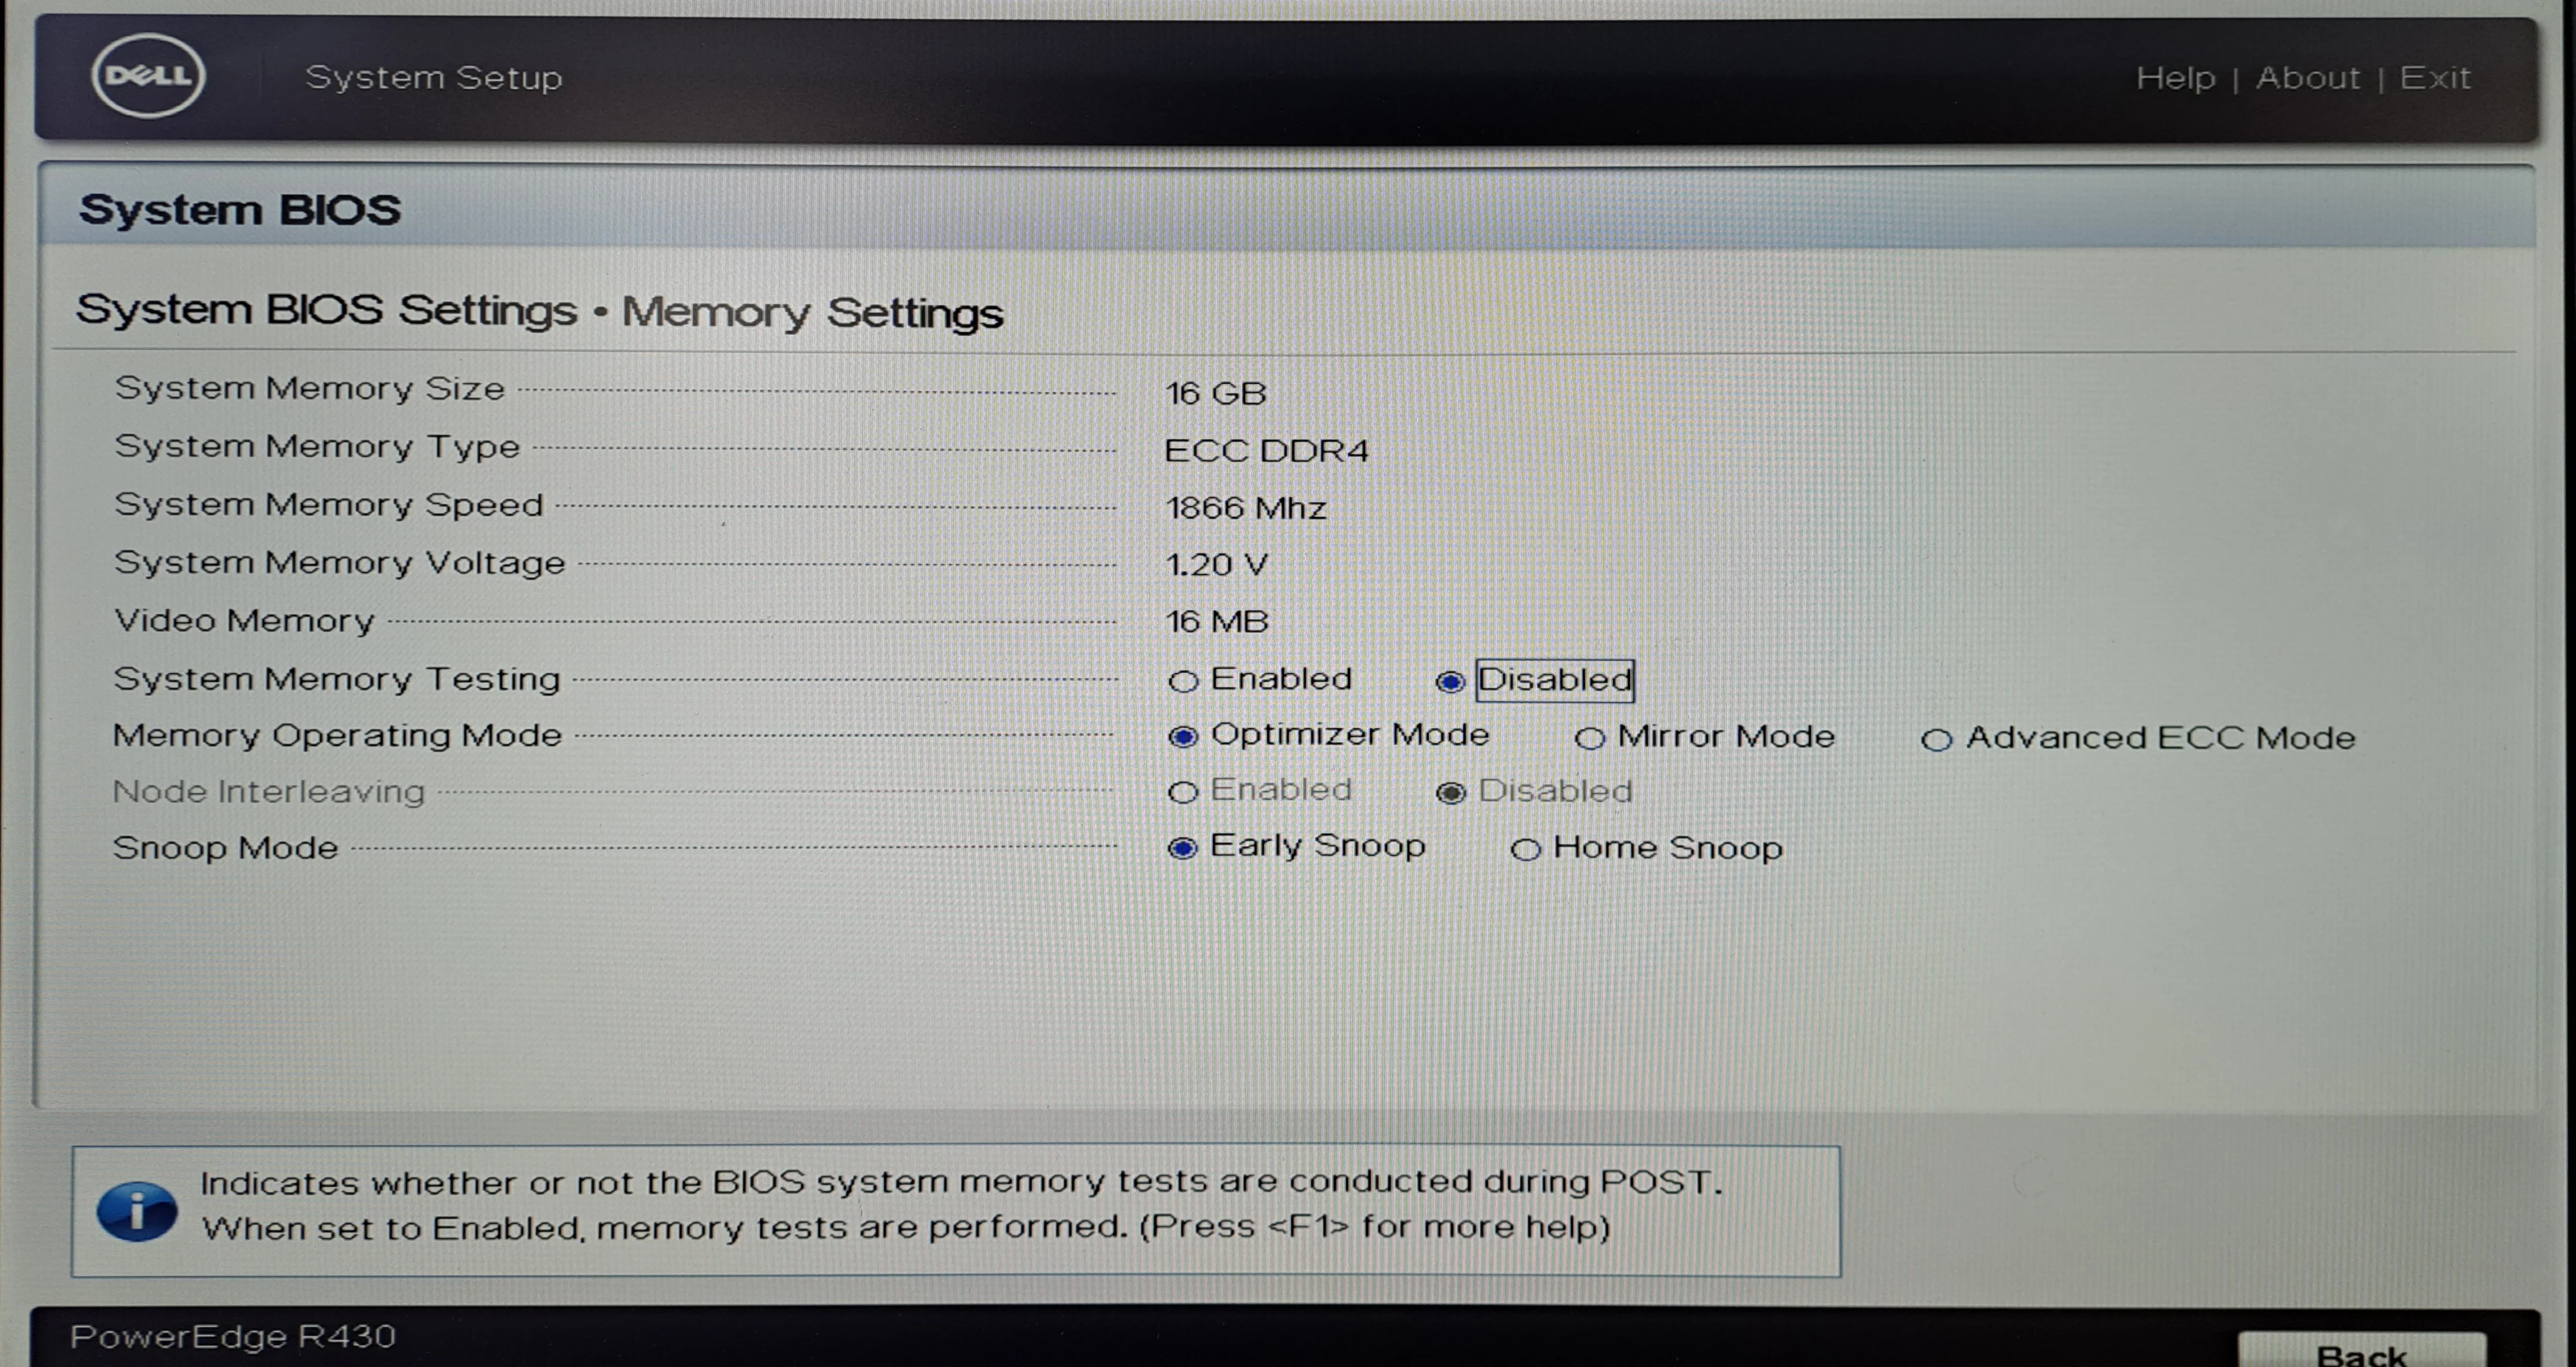Click the System Memory Testing label
Viewport: 2576px width, 1367px height.
pyautogui.click(x=336, y=679)
